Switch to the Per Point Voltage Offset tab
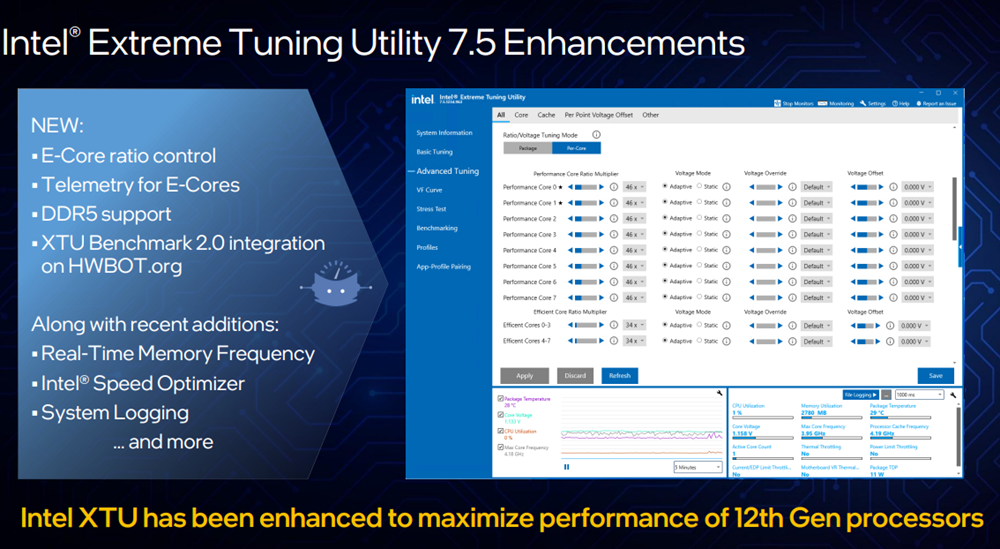1000x549 pixels. pyautogui.click(x=598, y=115)
